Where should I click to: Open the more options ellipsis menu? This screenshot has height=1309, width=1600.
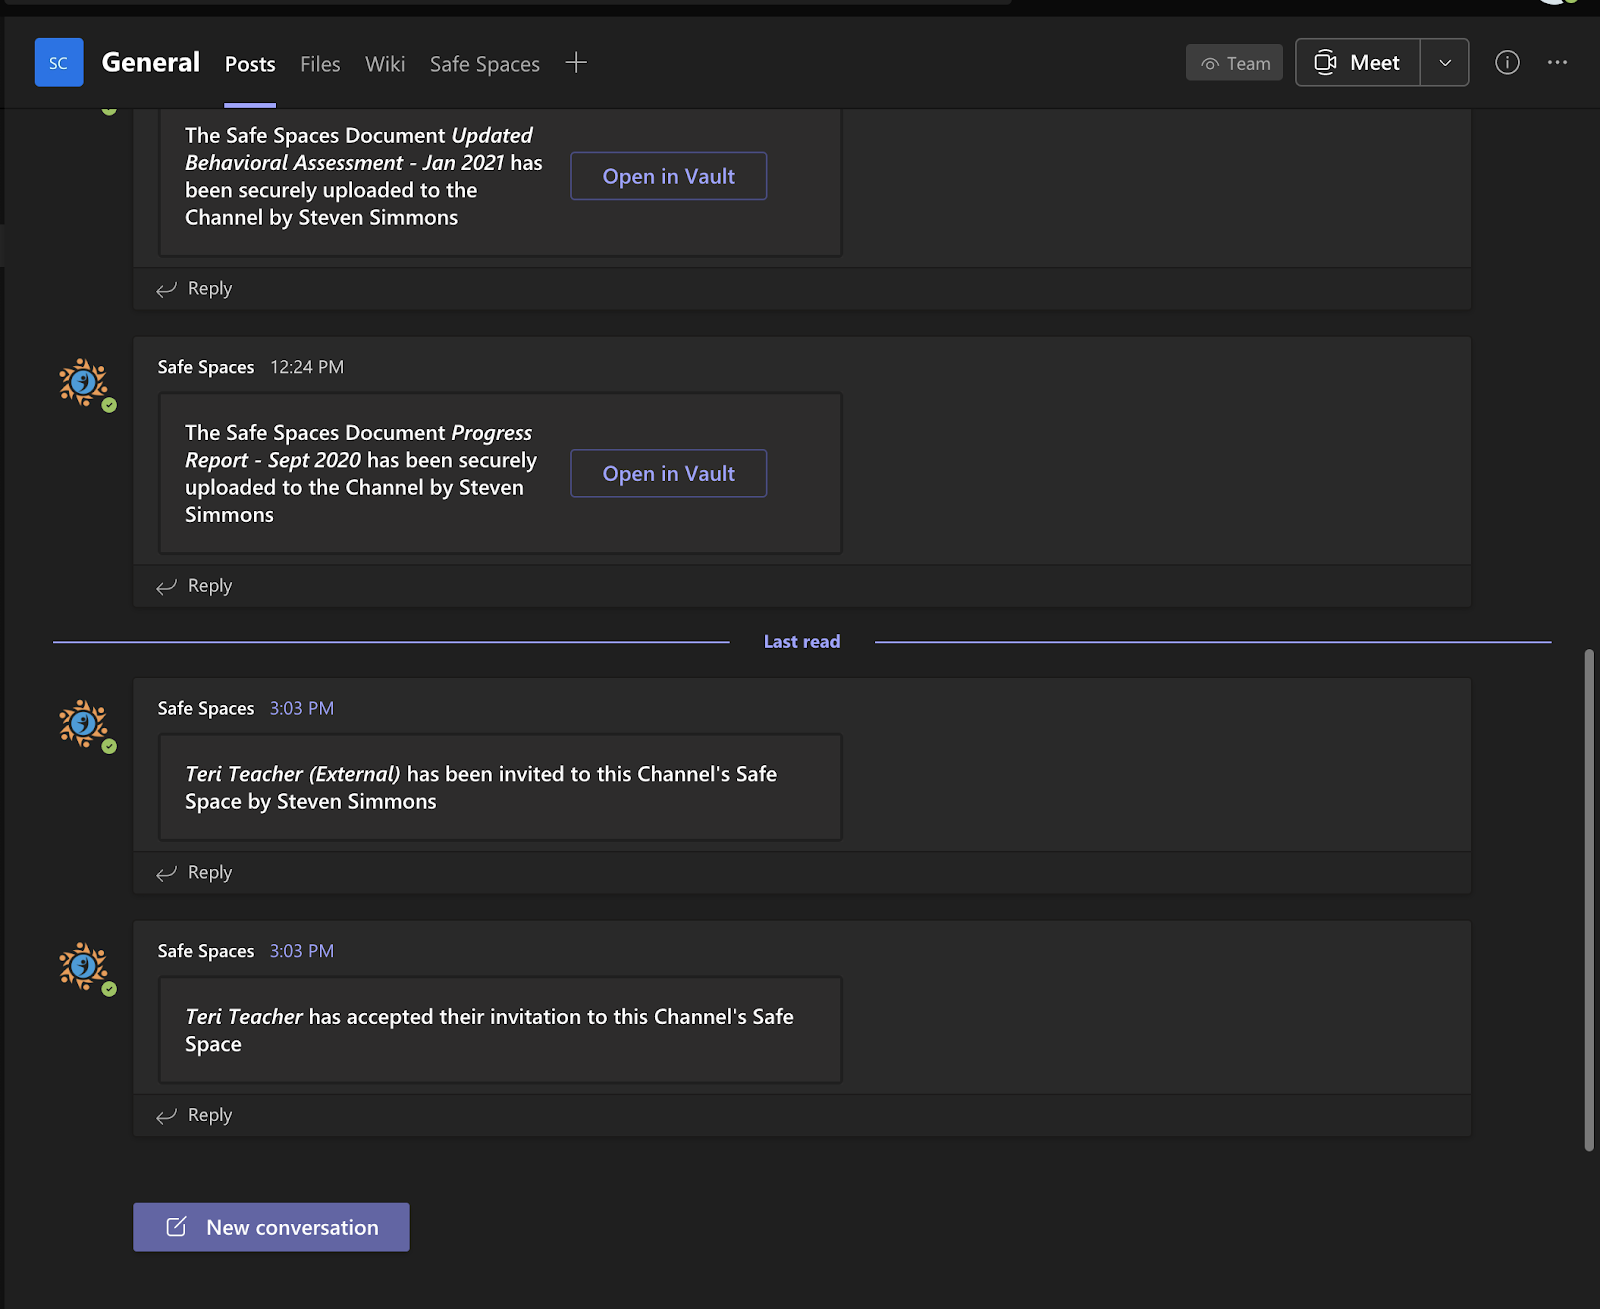click(x=1557, y=63)
